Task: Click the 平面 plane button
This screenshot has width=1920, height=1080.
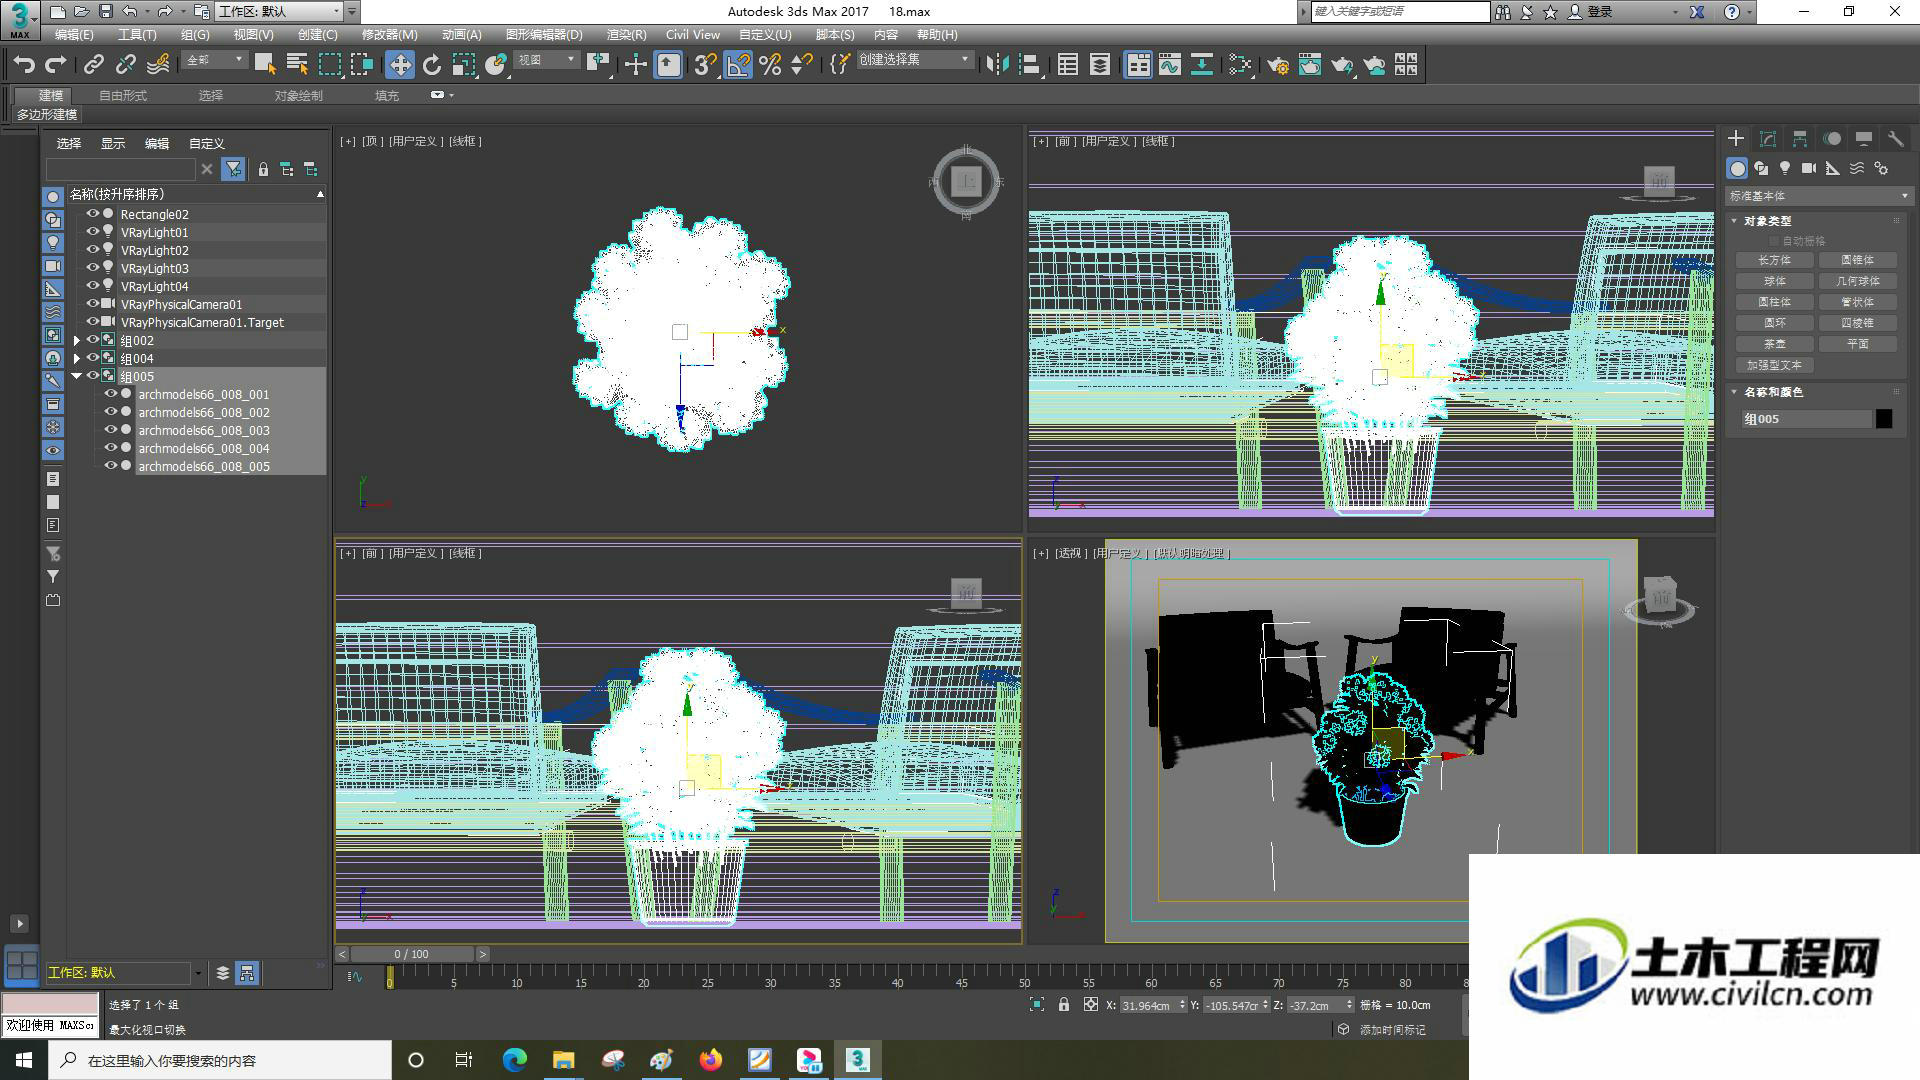Action: tap(1857, 344)
